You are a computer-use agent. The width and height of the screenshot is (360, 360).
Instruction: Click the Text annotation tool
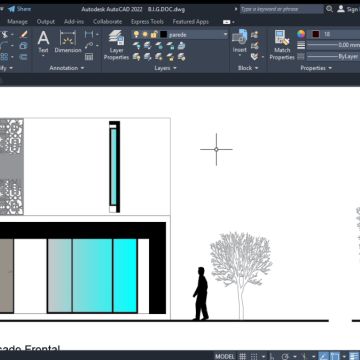click(43, 41)
